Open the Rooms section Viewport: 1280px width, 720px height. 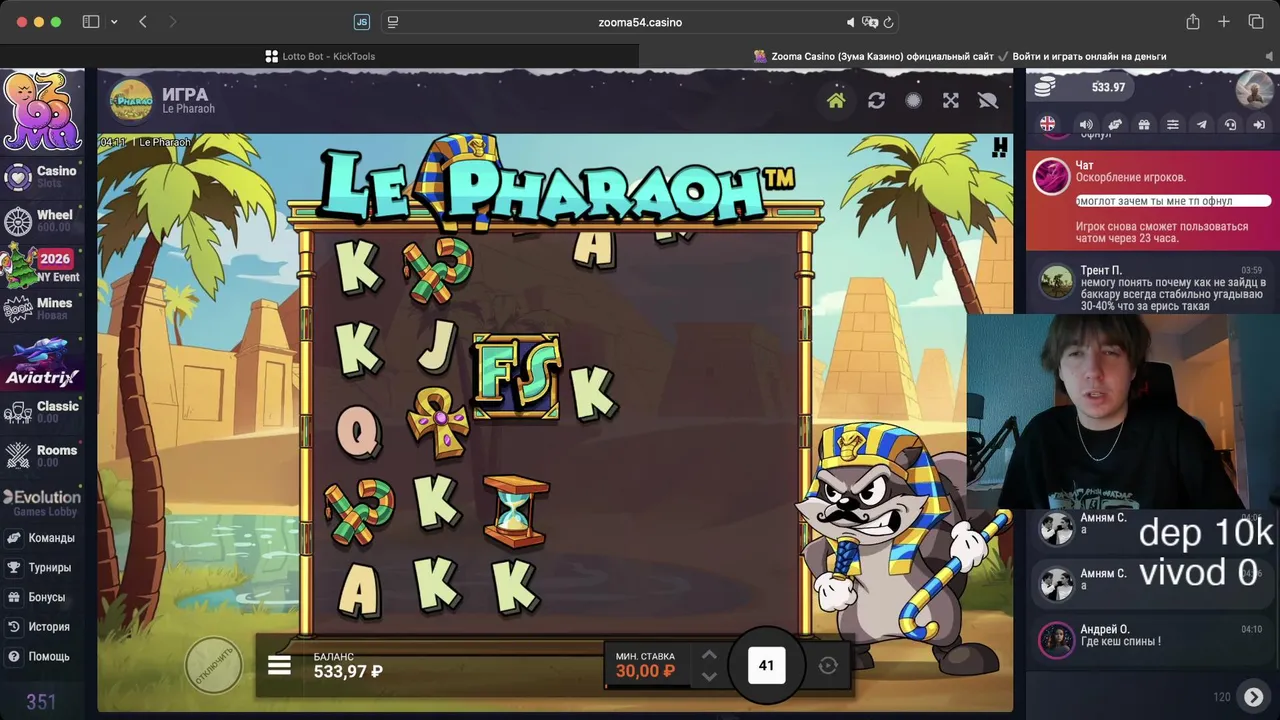point(41,456)
